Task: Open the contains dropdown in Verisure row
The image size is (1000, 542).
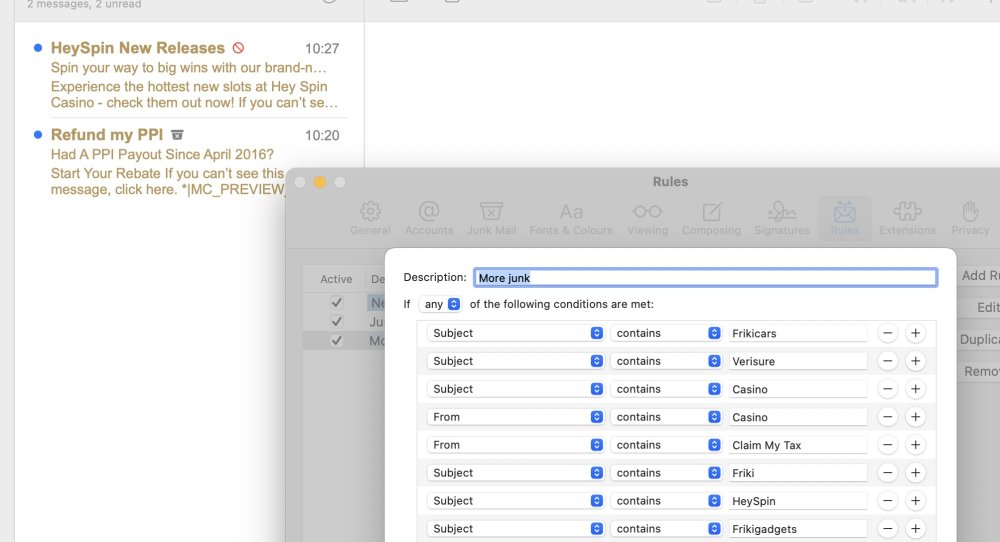Action: [666, 361]
